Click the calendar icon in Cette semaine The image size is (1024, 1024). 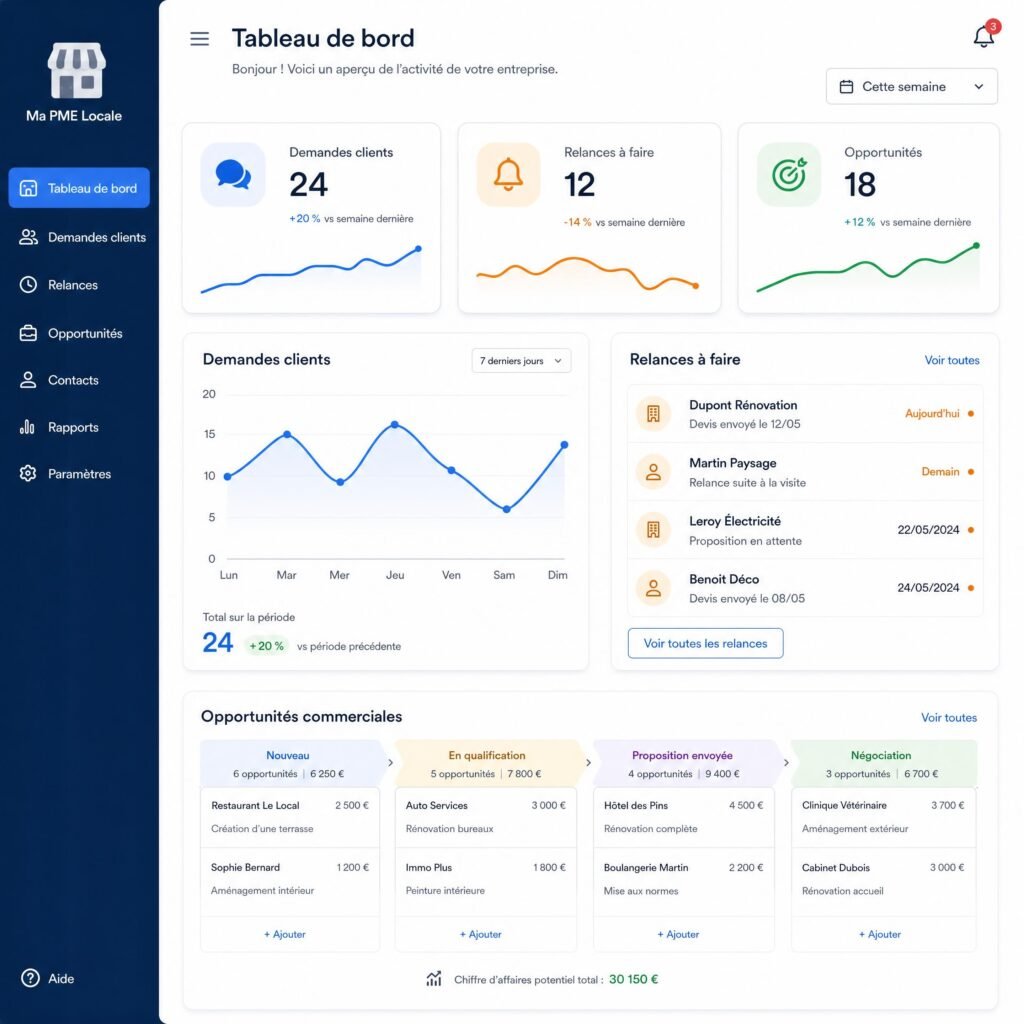point(846,86)
